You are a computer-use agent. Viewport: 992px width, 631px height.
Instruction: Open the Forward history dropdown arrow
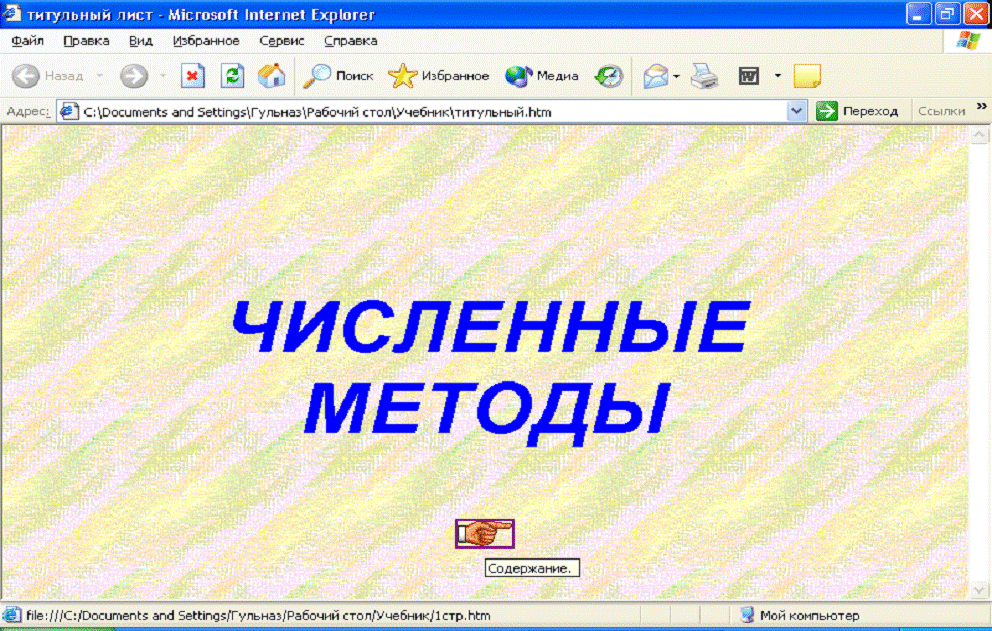(x=163, y=76)
